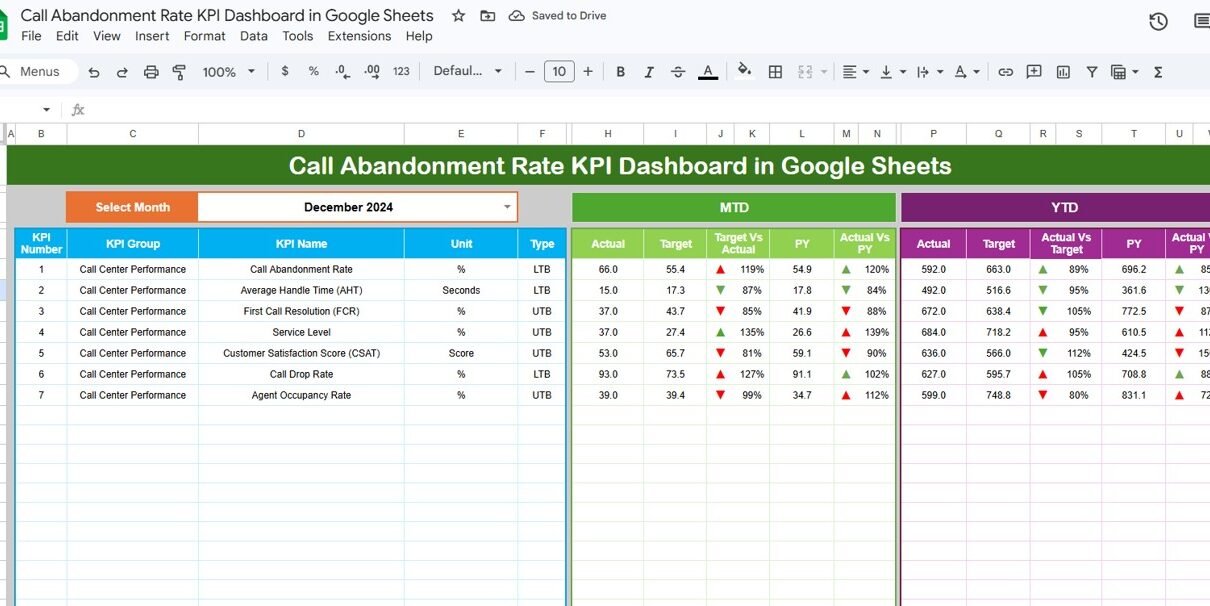1210x606 pixels.
Task: Open the Extensions menu
Action: (359, 36)
